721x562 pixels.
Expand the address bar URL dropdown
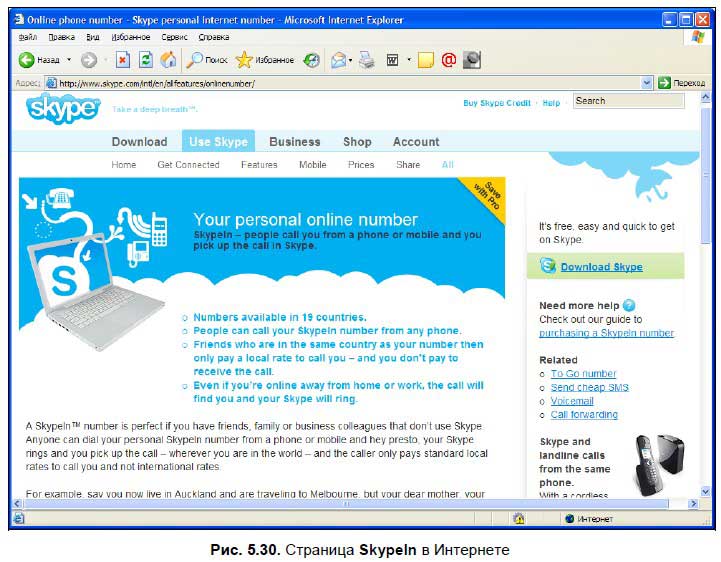click(x=647, y=83)
